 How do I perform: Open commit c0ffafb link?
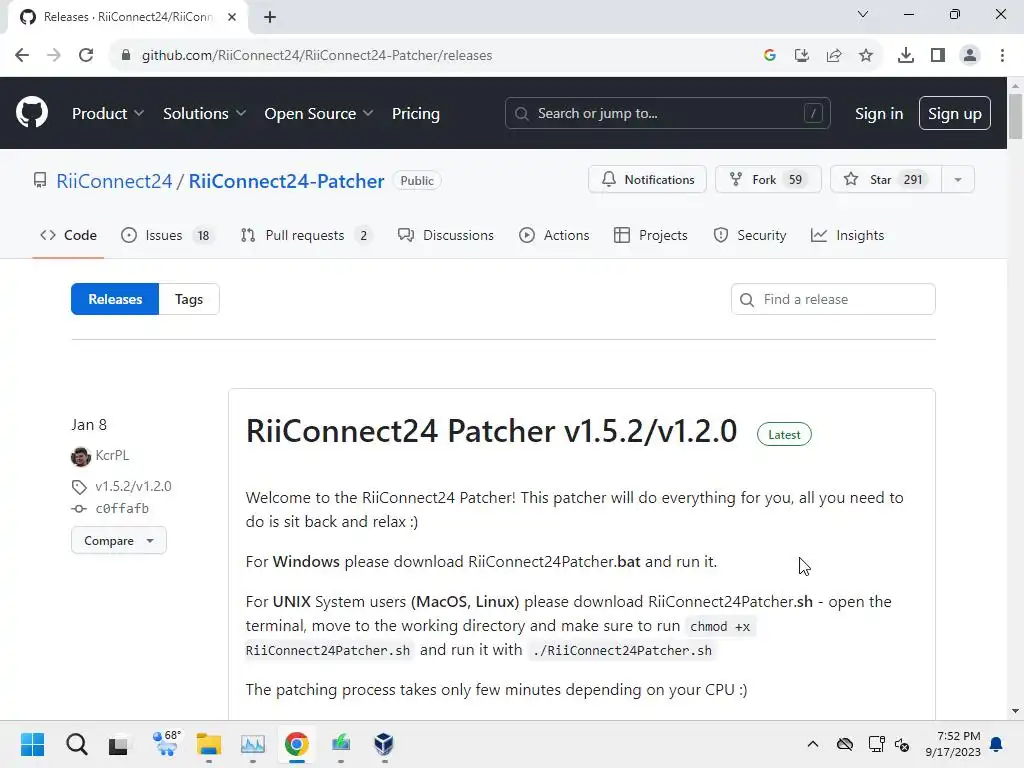click(x=122, y=508)
